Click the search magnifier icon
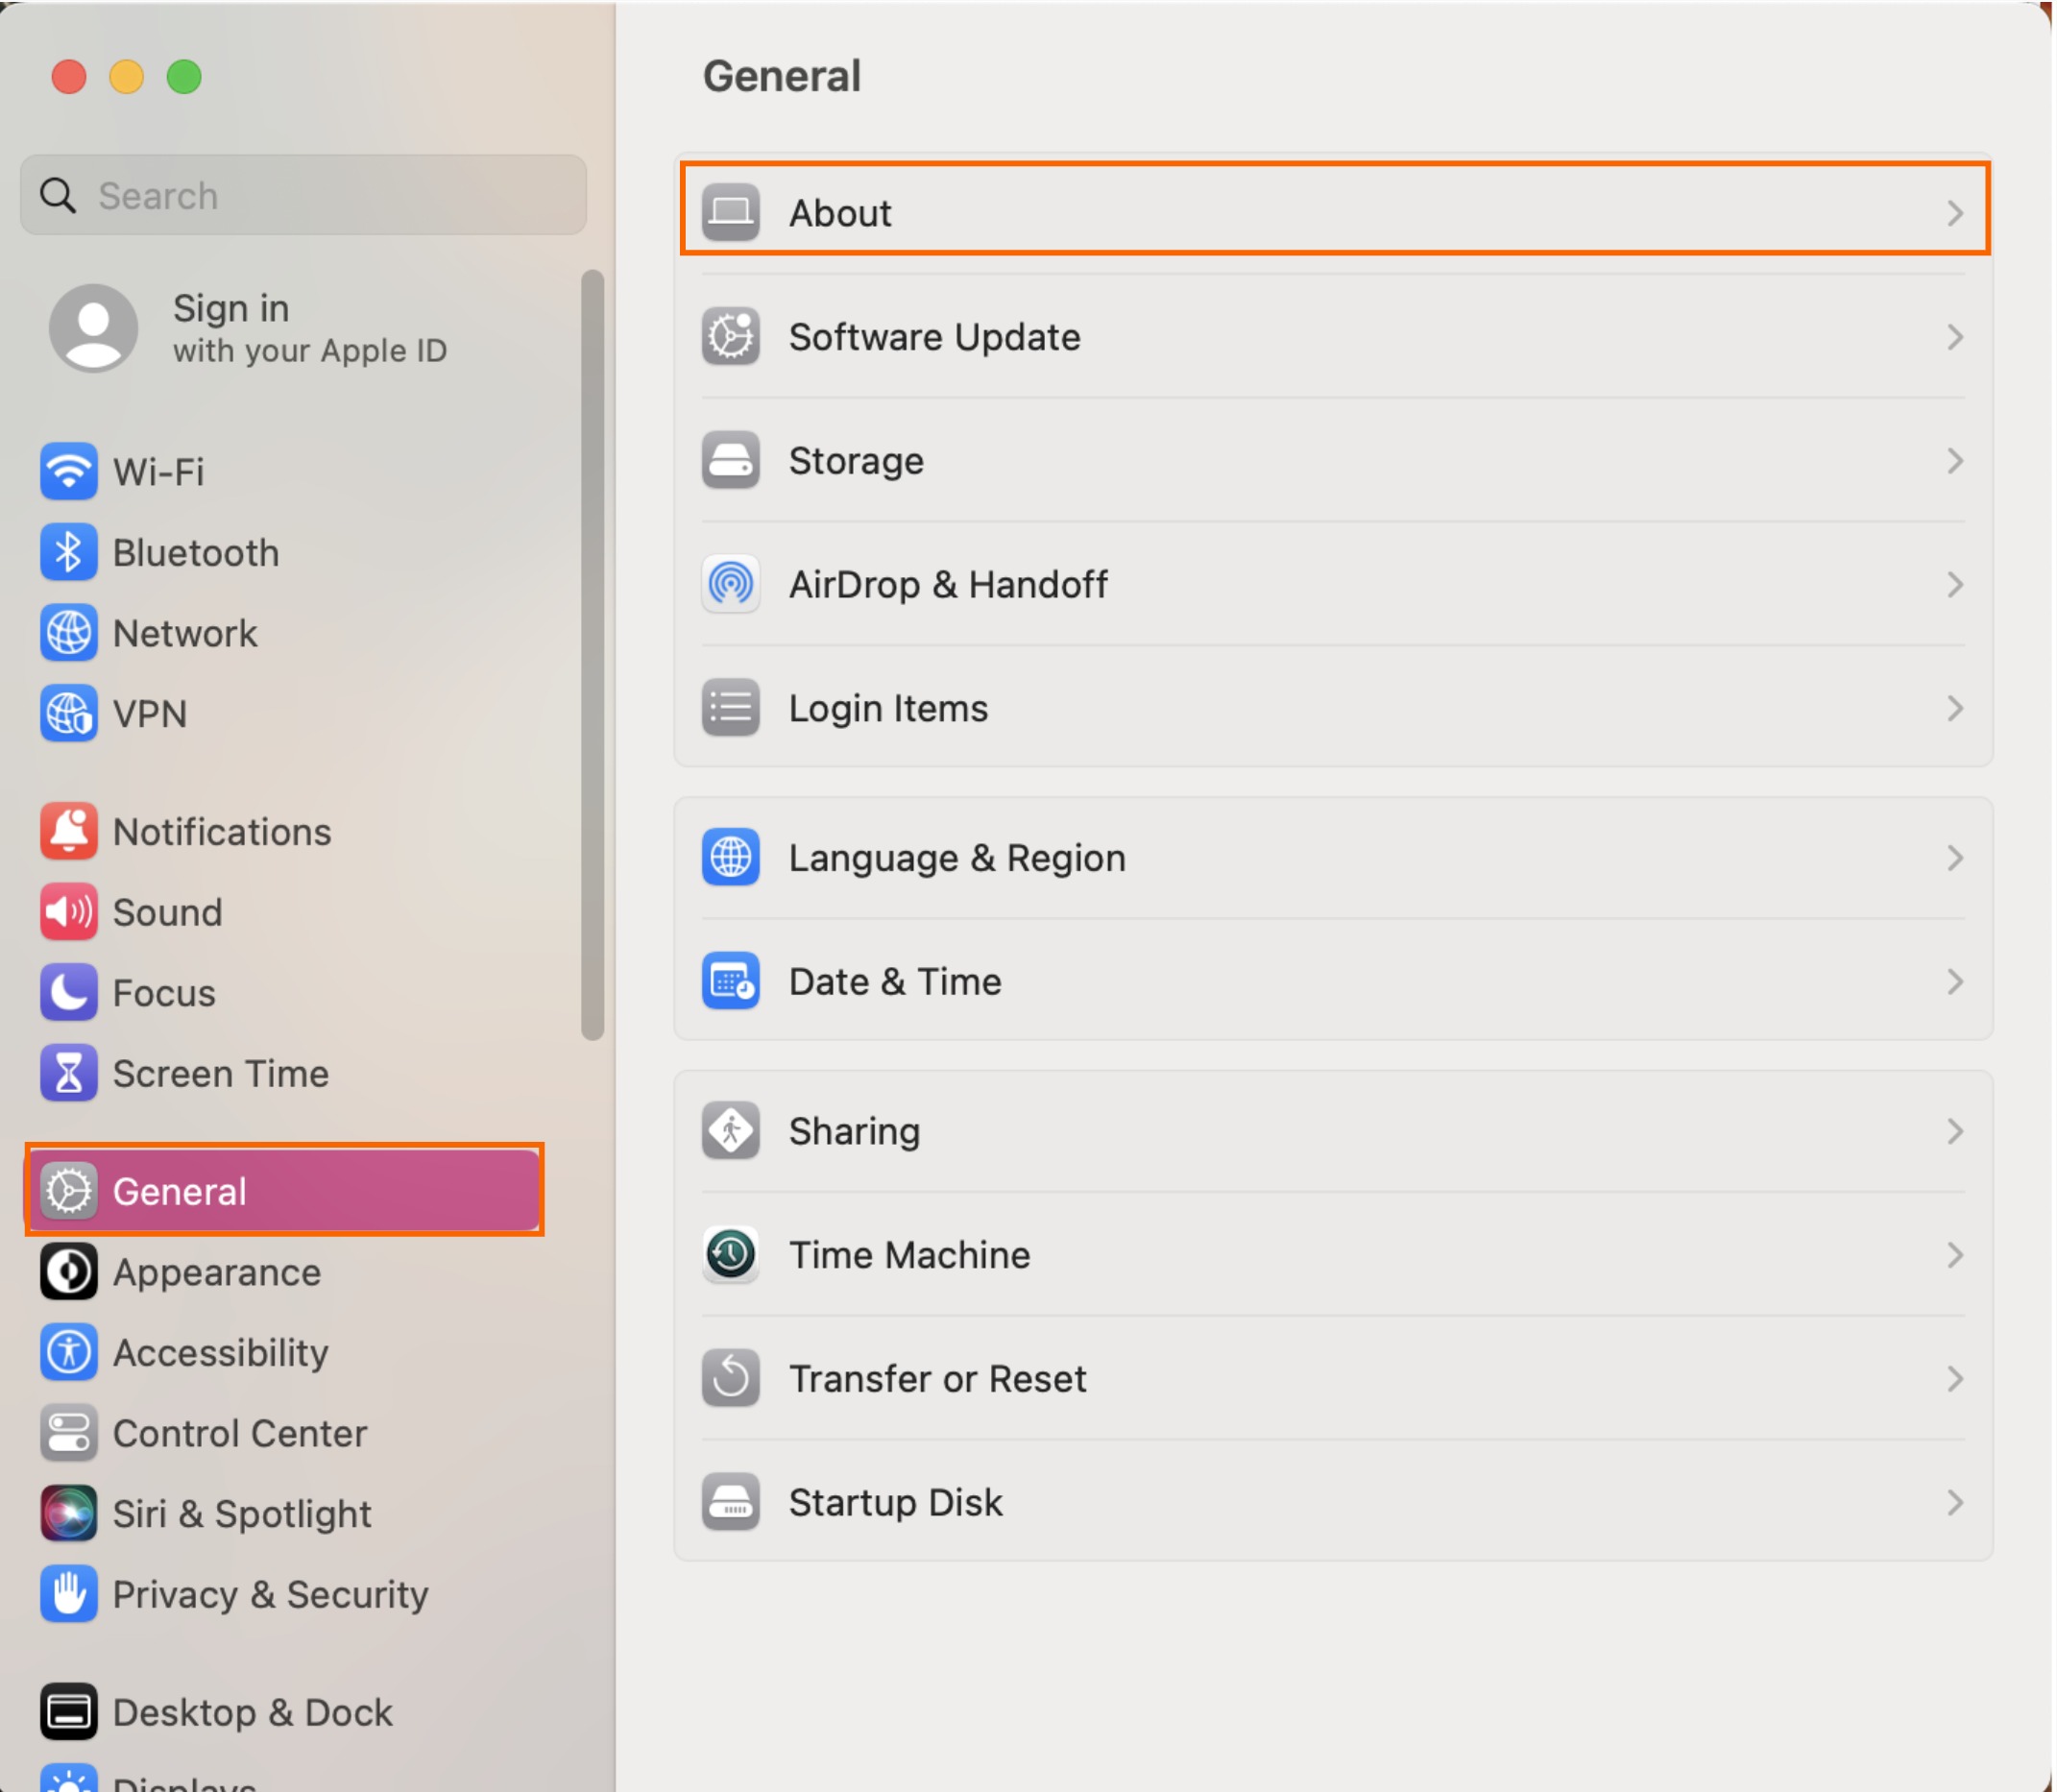The image size is (2057, 1792). coord(58,195)
